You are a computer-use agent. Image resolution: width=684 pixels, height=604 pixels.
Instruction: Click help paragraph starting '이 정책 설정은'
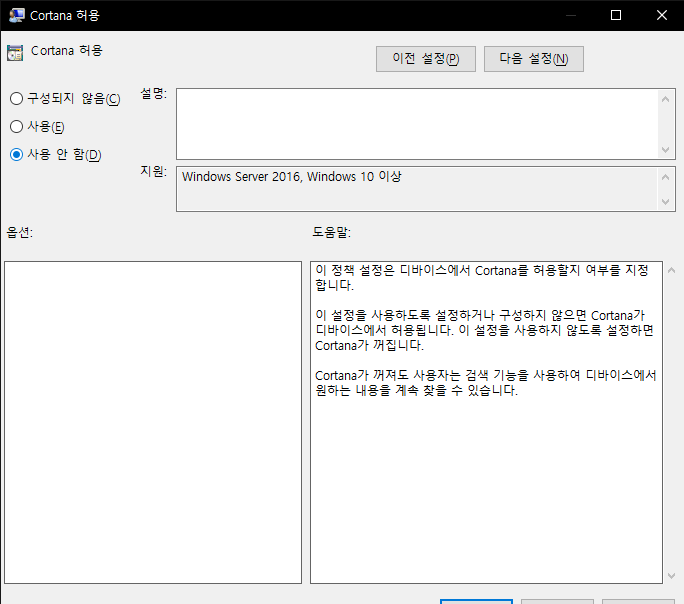point(482,278)
